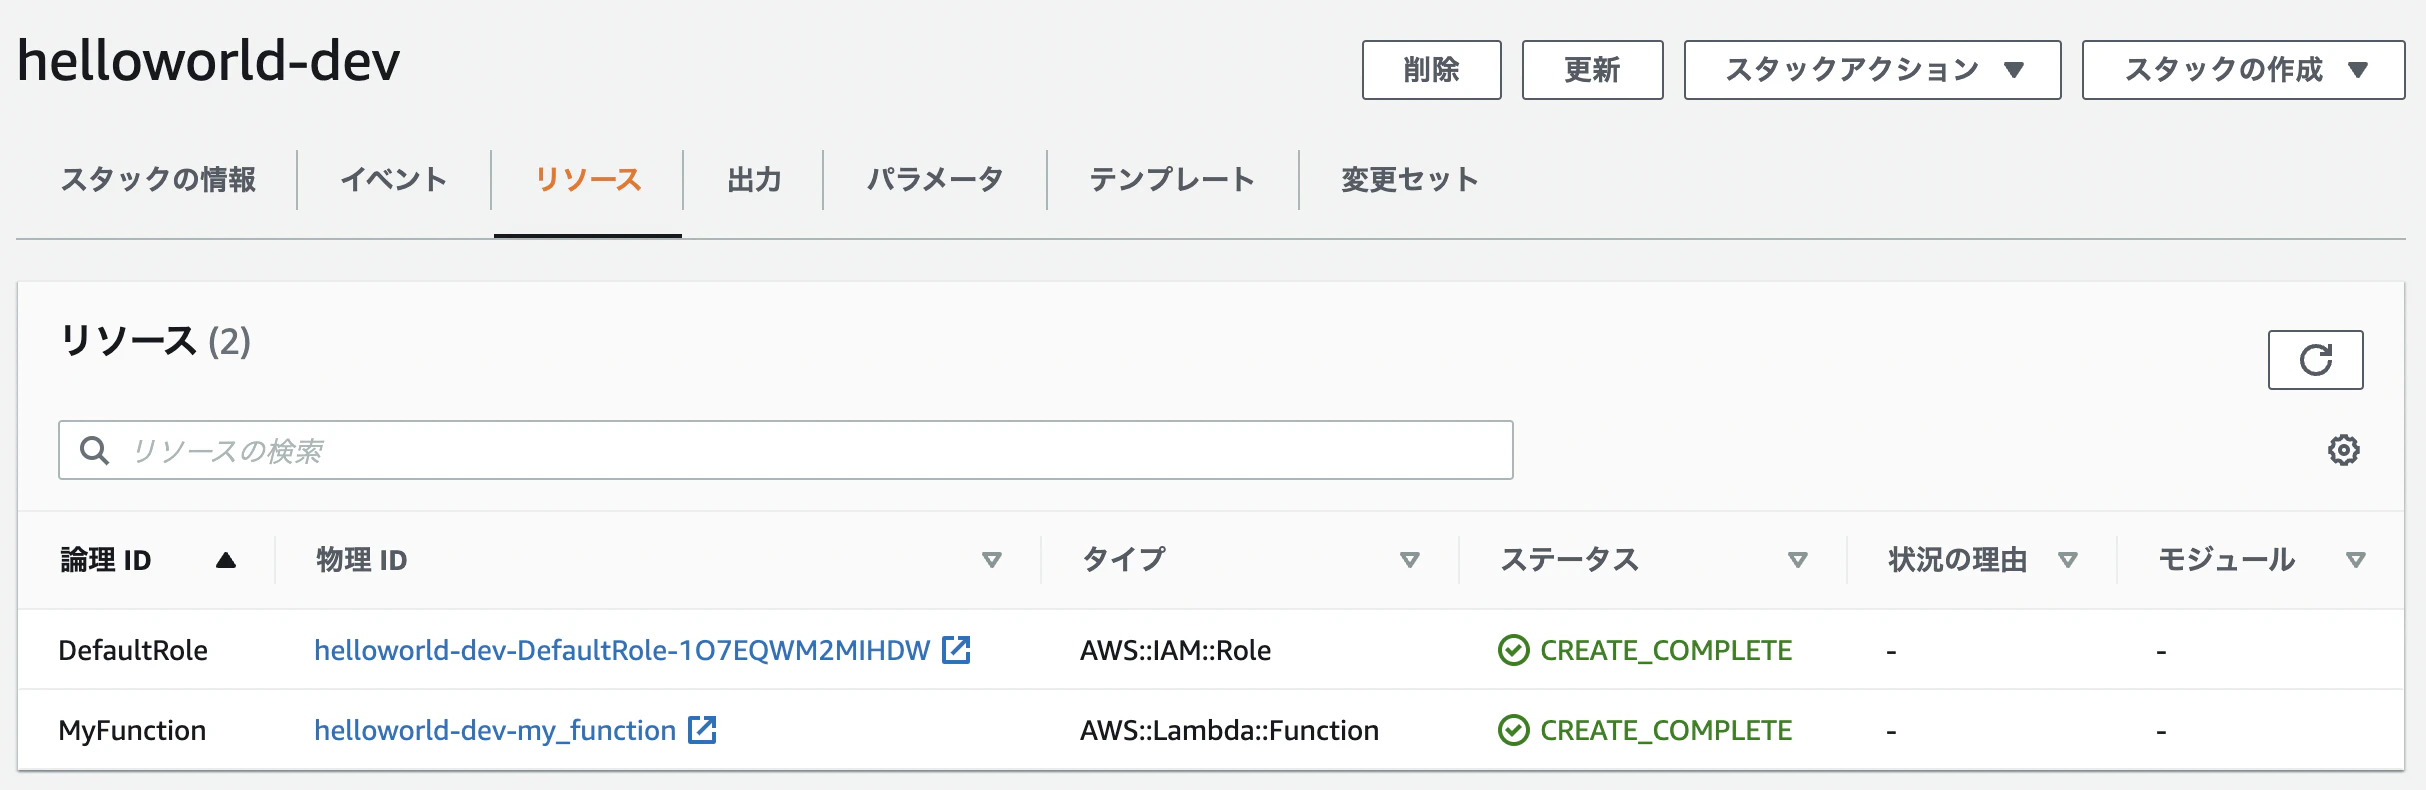The height and width of the screenshot is (790, 2426).
Task: Sort the 物理 ID column
Action: click(992, 560)
